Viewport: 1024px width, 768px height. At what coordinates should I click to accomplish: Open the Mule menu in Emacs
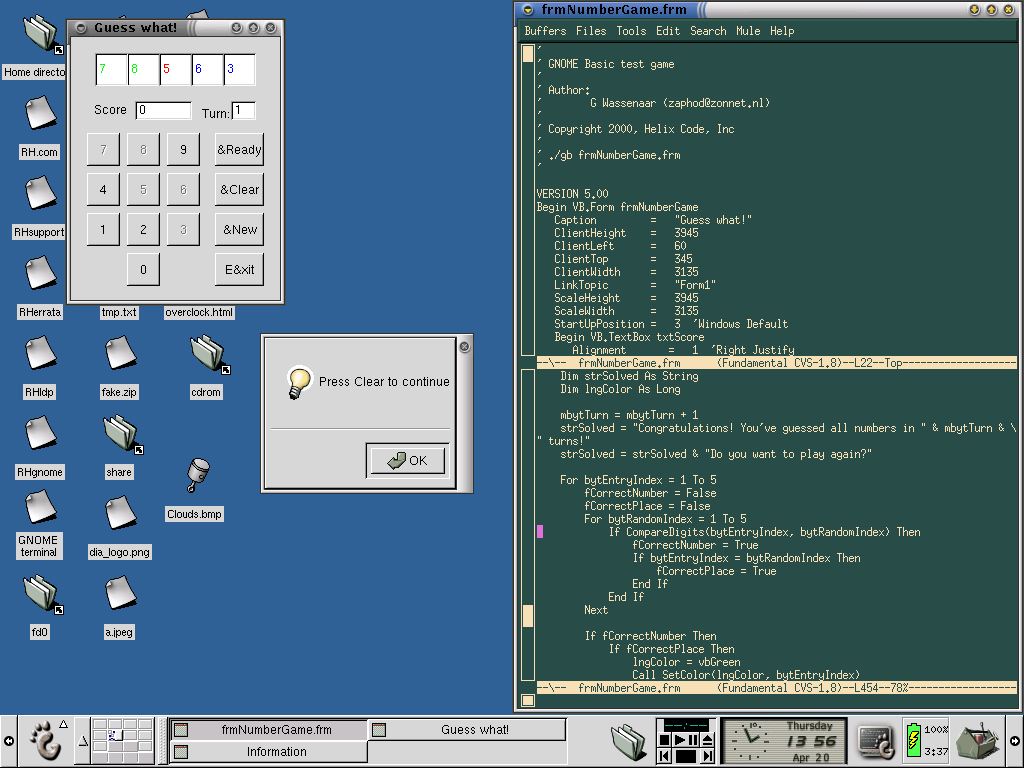click(748, 31)
